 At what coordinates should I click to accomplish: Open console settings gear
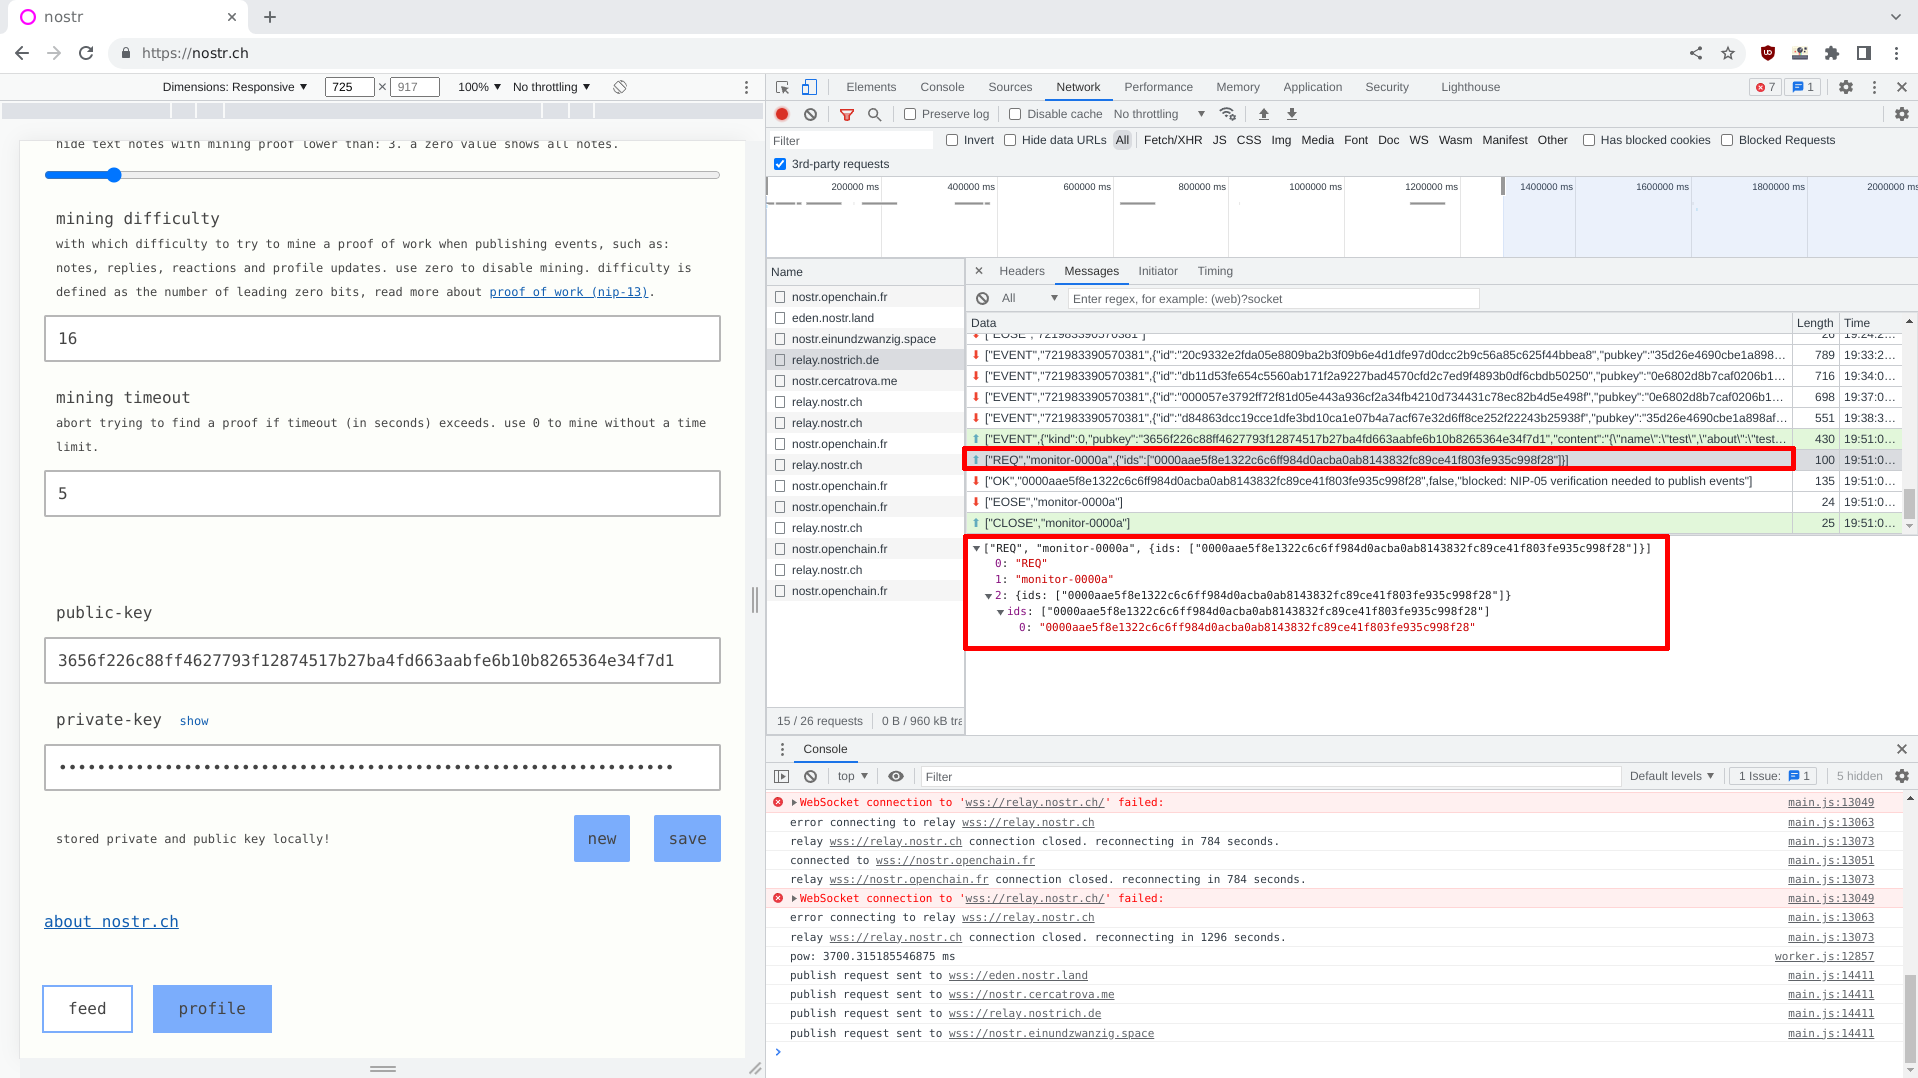pyautogui.click(x=1902, y=776)
